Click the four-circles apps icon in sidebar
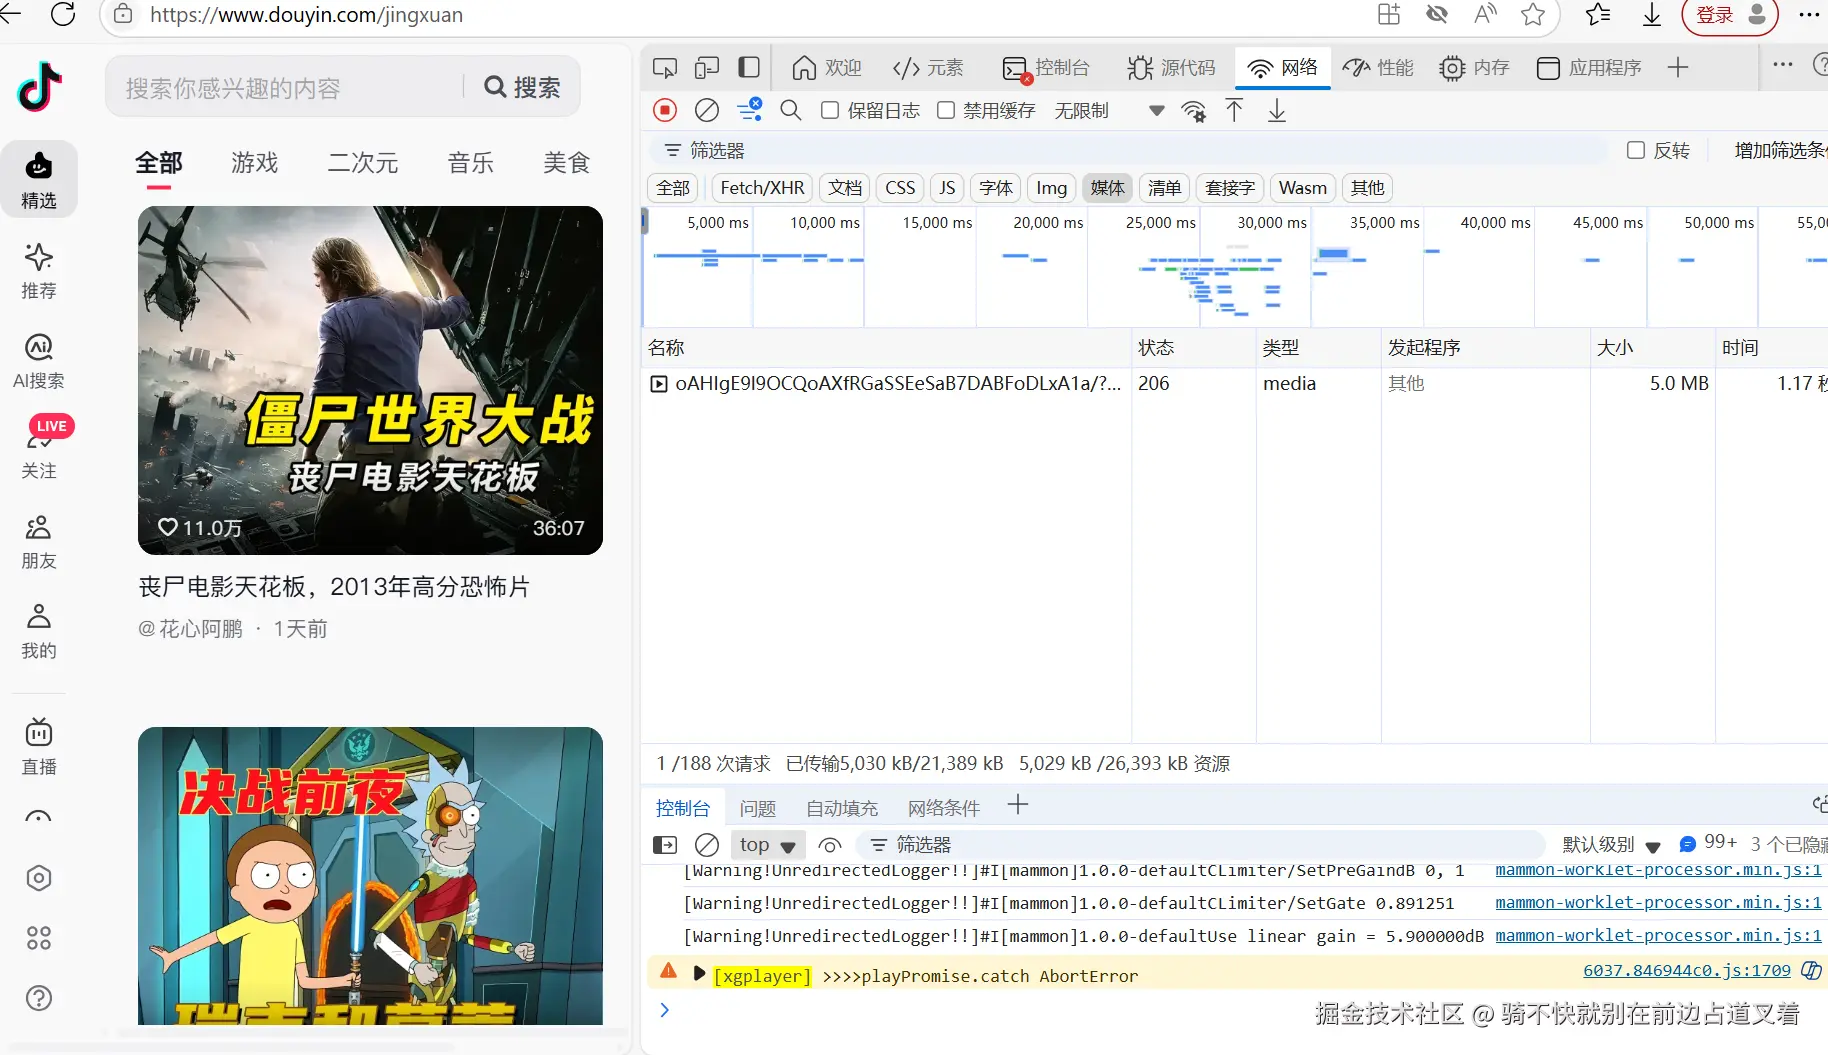The image size is (1828, 1055). 39,938
